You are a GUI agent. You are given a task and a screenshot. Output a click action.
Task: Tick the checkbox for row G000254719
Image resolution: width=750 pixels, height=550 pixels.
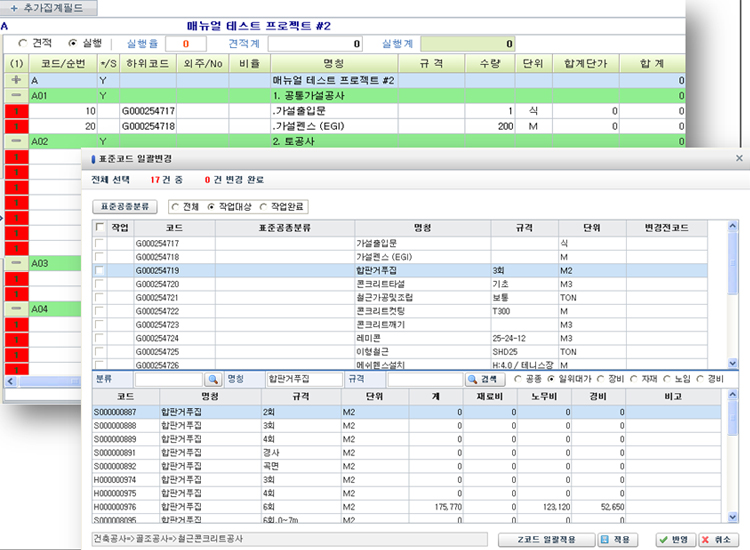click(98, 271)
